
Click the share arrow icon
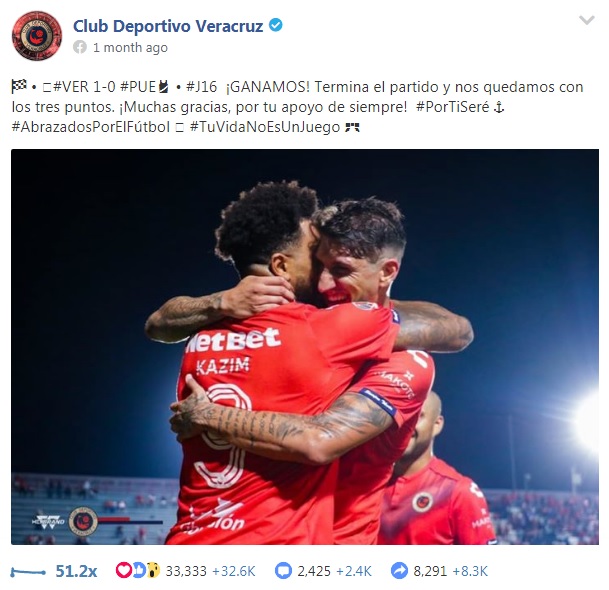click(400, 571)
